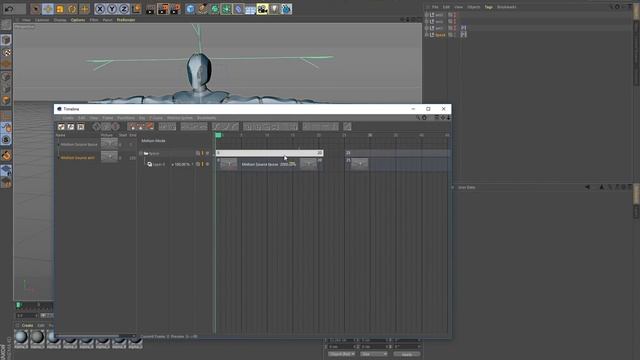Open the Size dropdown in Coordinates
The image size is (640, 360).
pos(373,354)
